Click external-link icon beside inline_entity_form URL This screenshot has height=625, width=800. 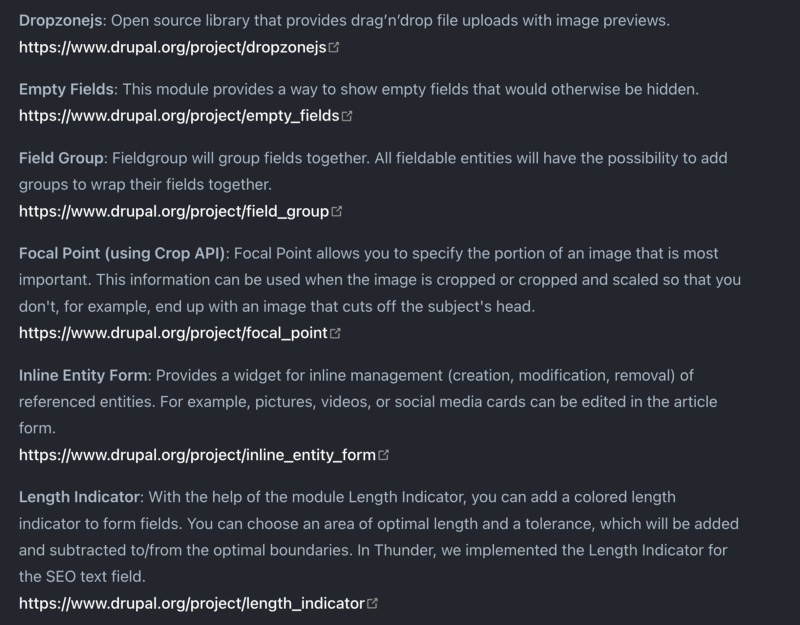pos(384,455)
